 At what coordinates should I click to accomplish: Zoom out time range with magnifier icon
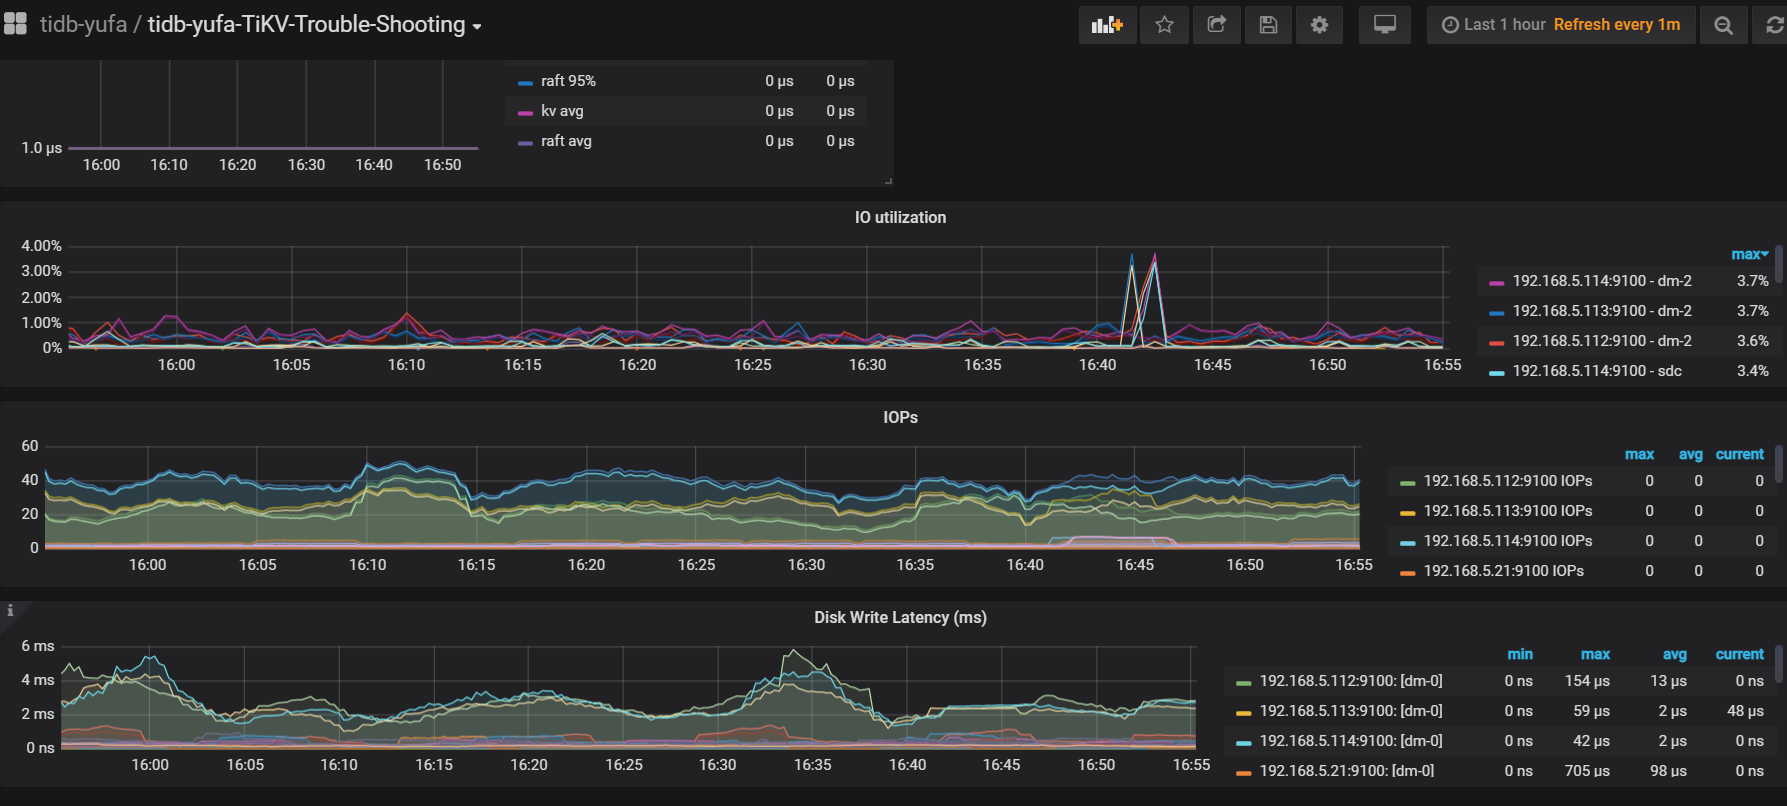point(1723,25)
